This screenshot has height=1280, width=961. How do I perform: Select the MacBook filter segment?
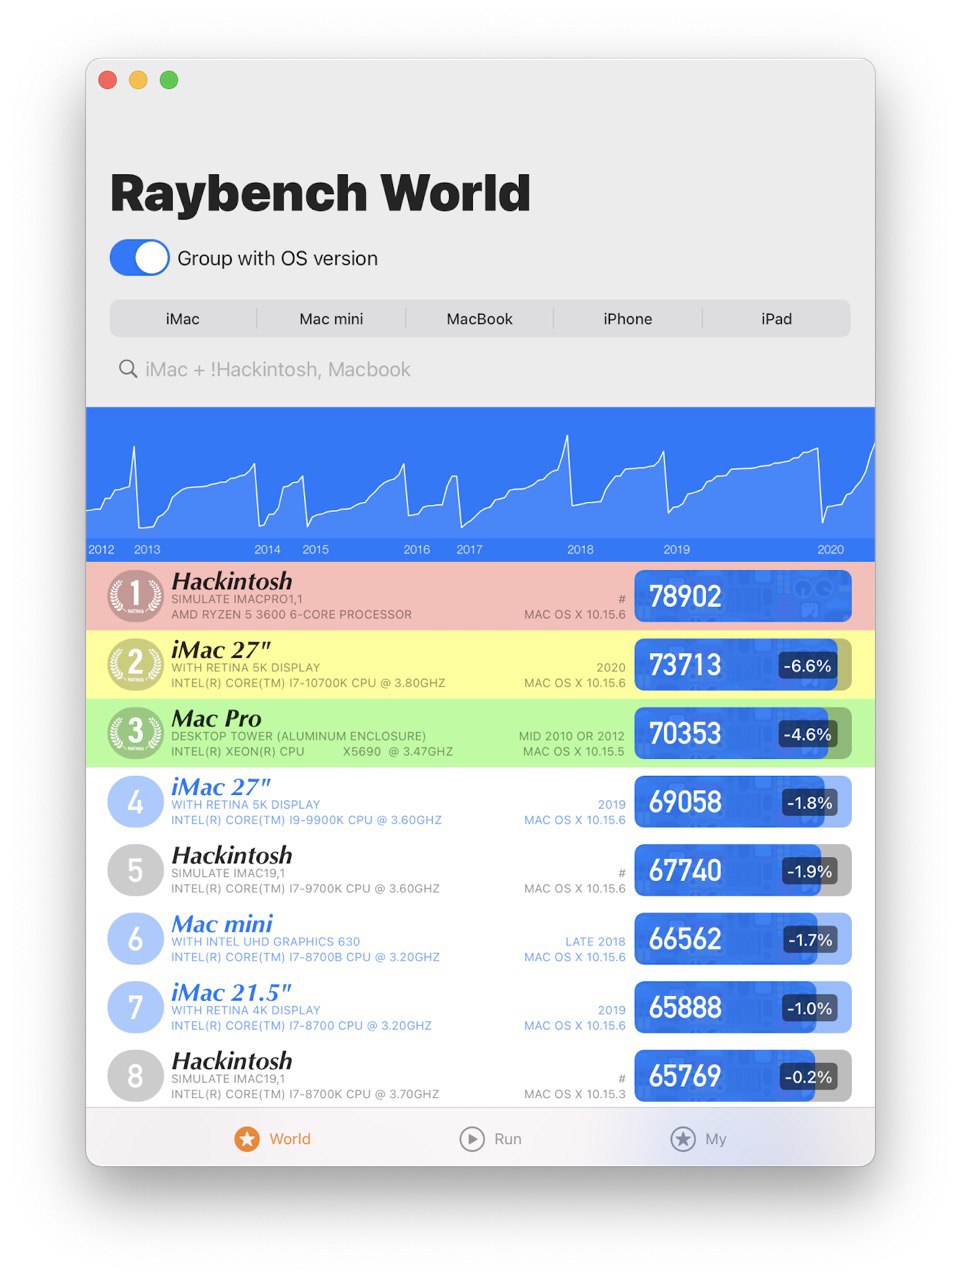(x=479, y=319)
